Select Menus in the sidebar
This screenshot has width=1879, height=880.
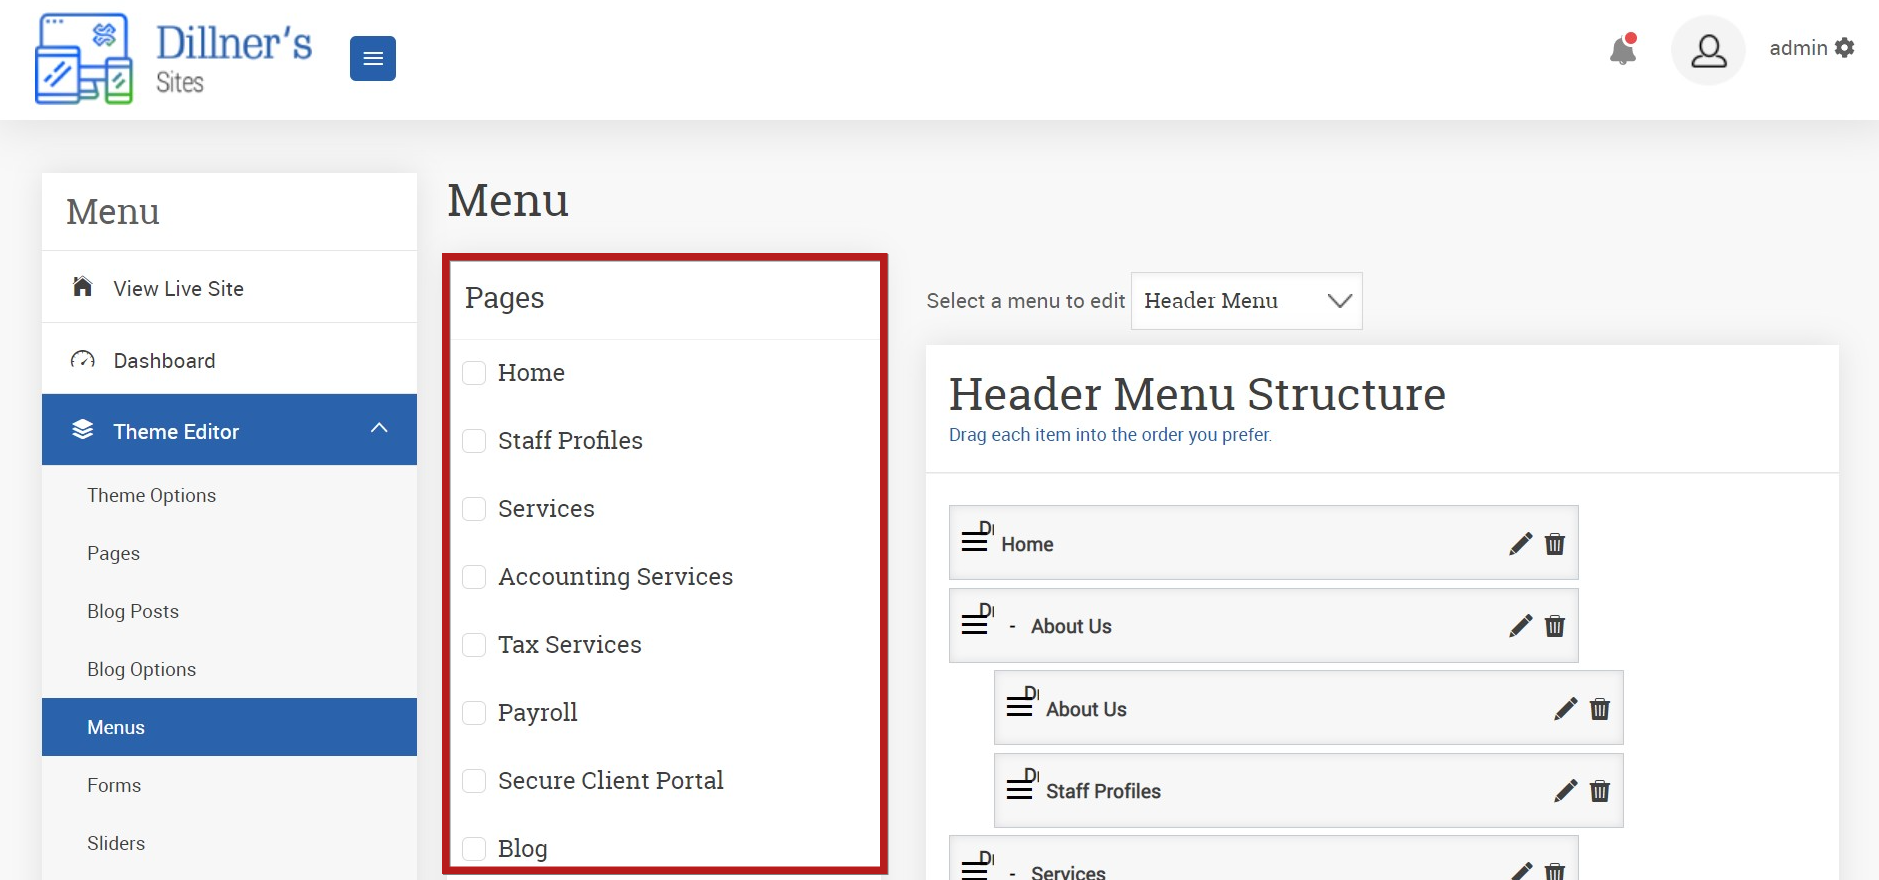tap(229, 727)
